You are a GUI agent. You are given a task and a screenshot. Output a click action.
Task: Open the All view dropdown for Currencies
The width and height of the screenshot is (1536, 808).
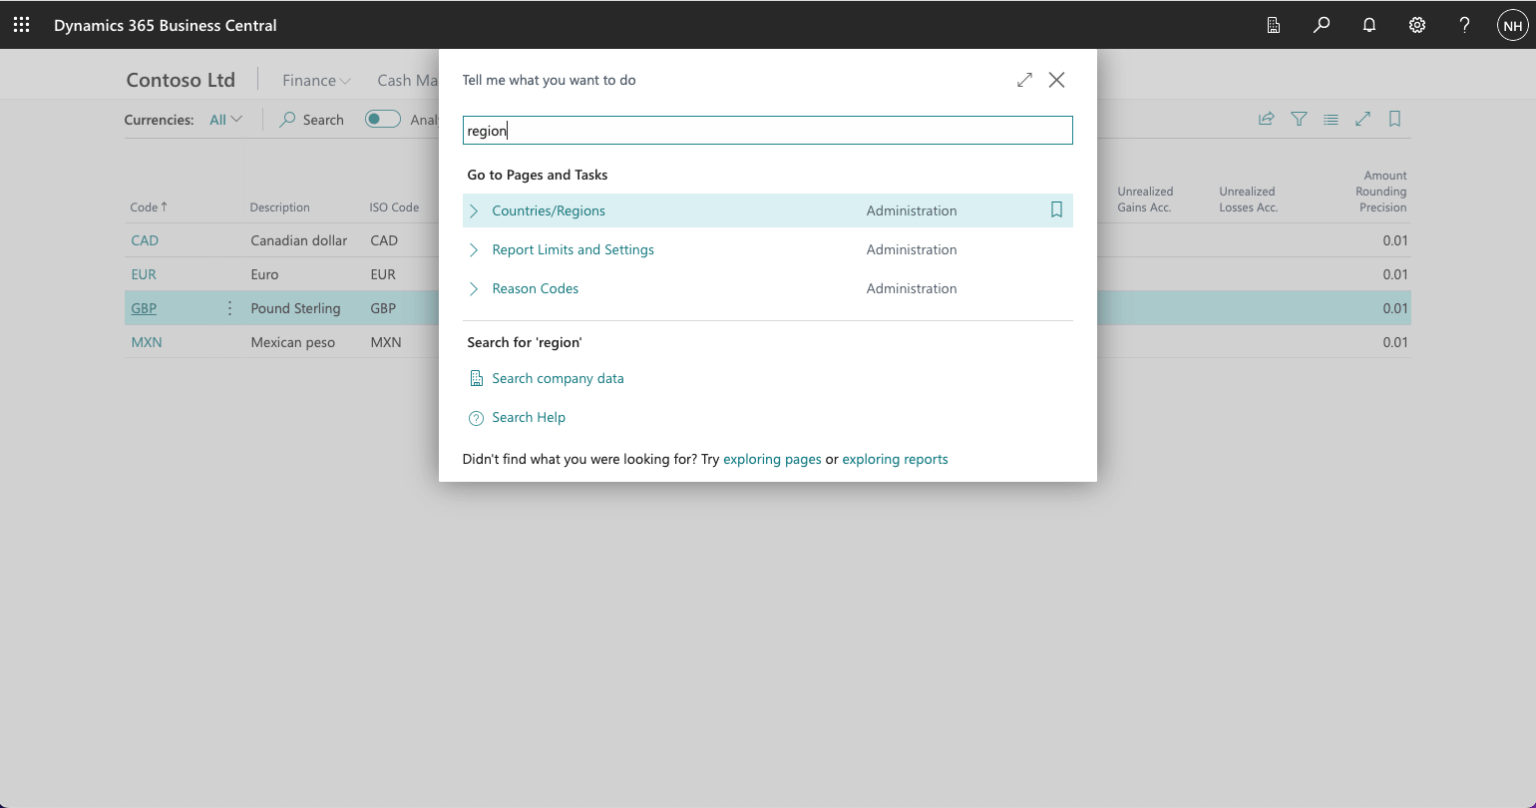coord(226,120)
